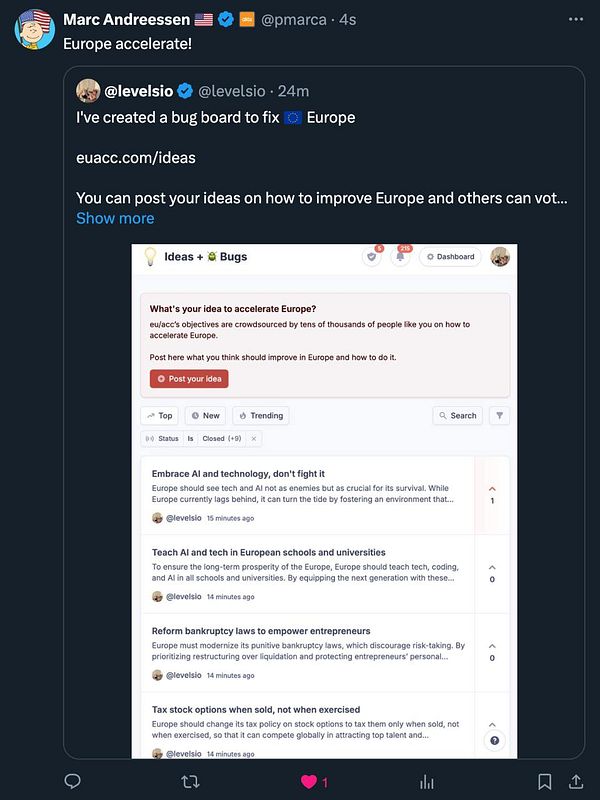
Task: Unlike the tweet via pink heart
Action: point(309,782)
